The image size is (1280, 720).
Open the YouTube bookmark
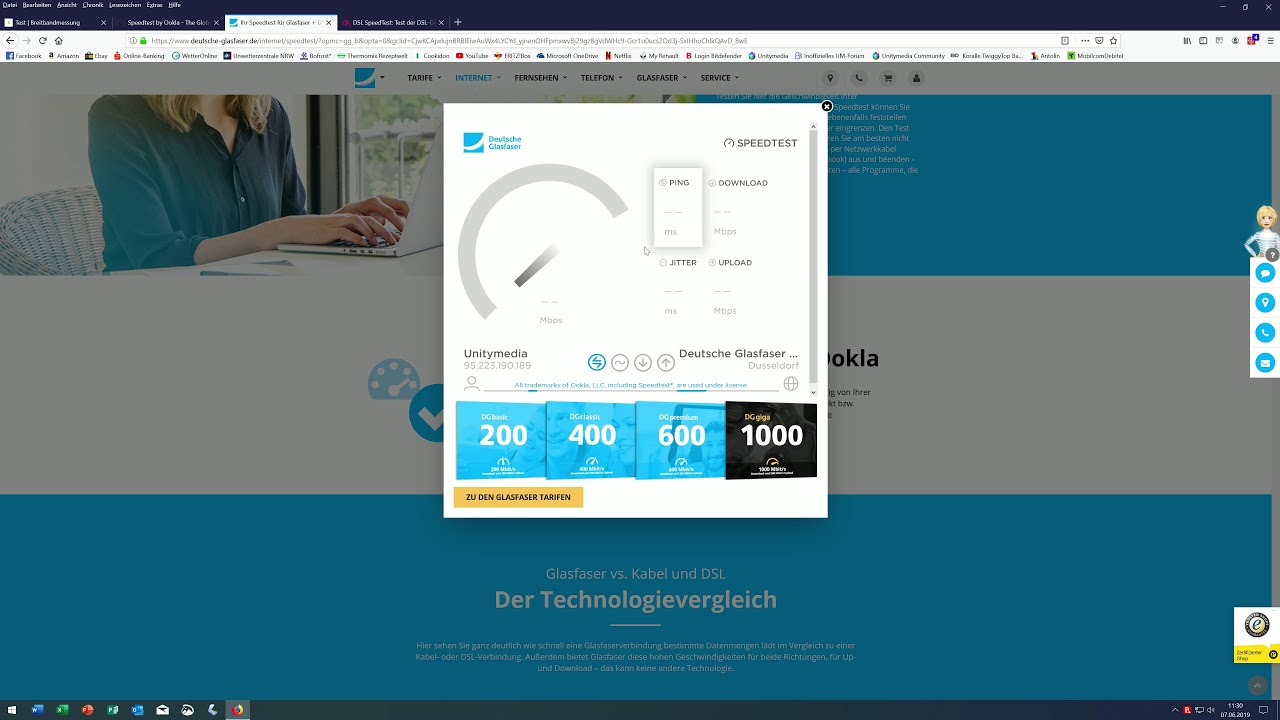click(x=472, y=56)
